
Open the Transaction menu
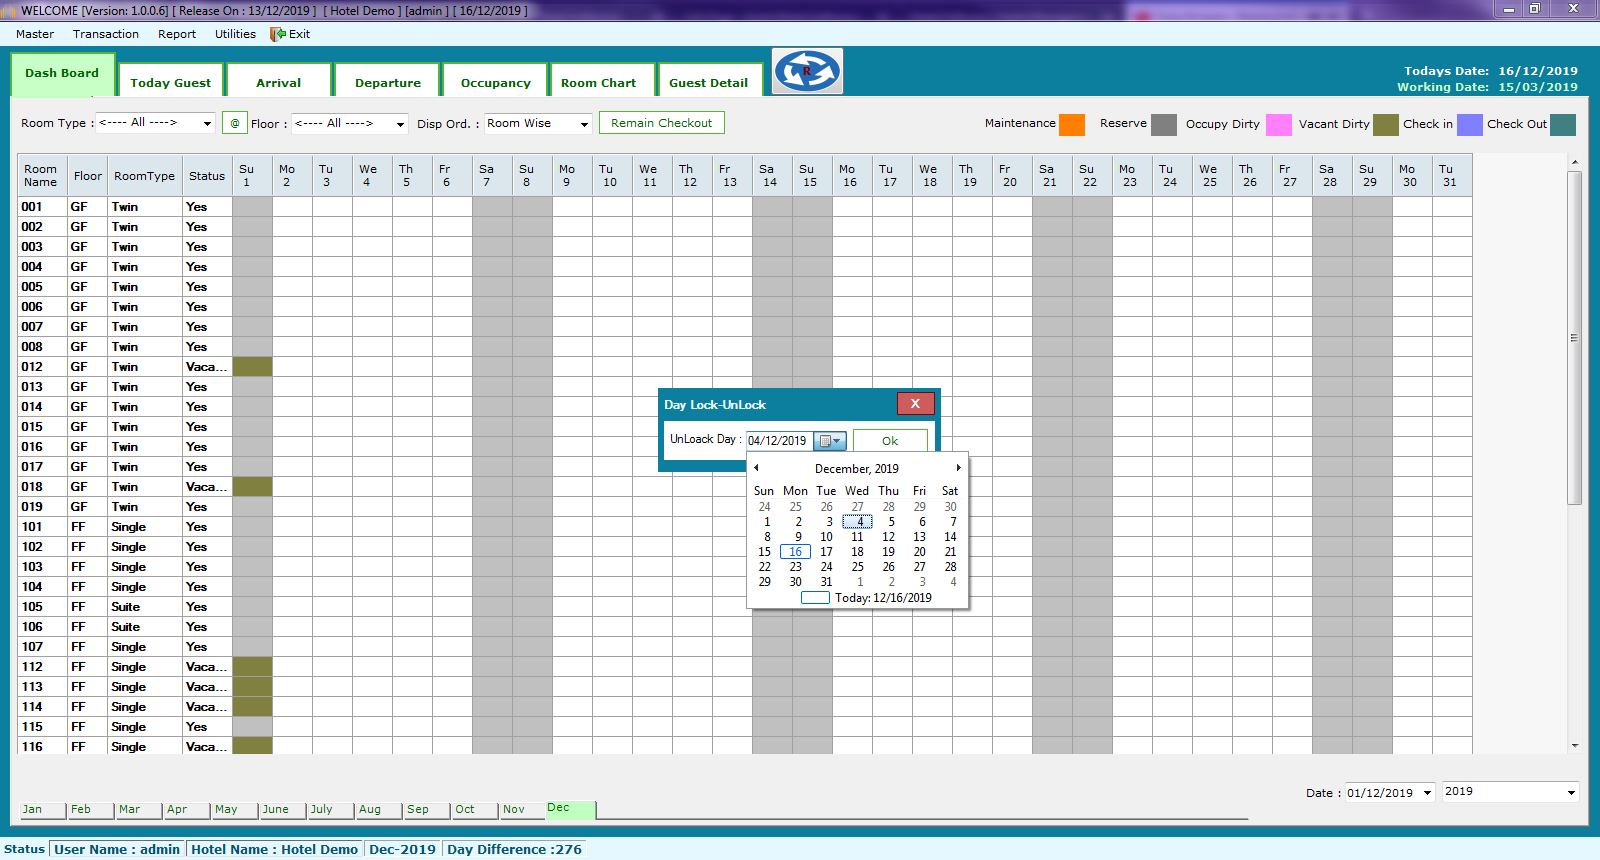(106, 34)
